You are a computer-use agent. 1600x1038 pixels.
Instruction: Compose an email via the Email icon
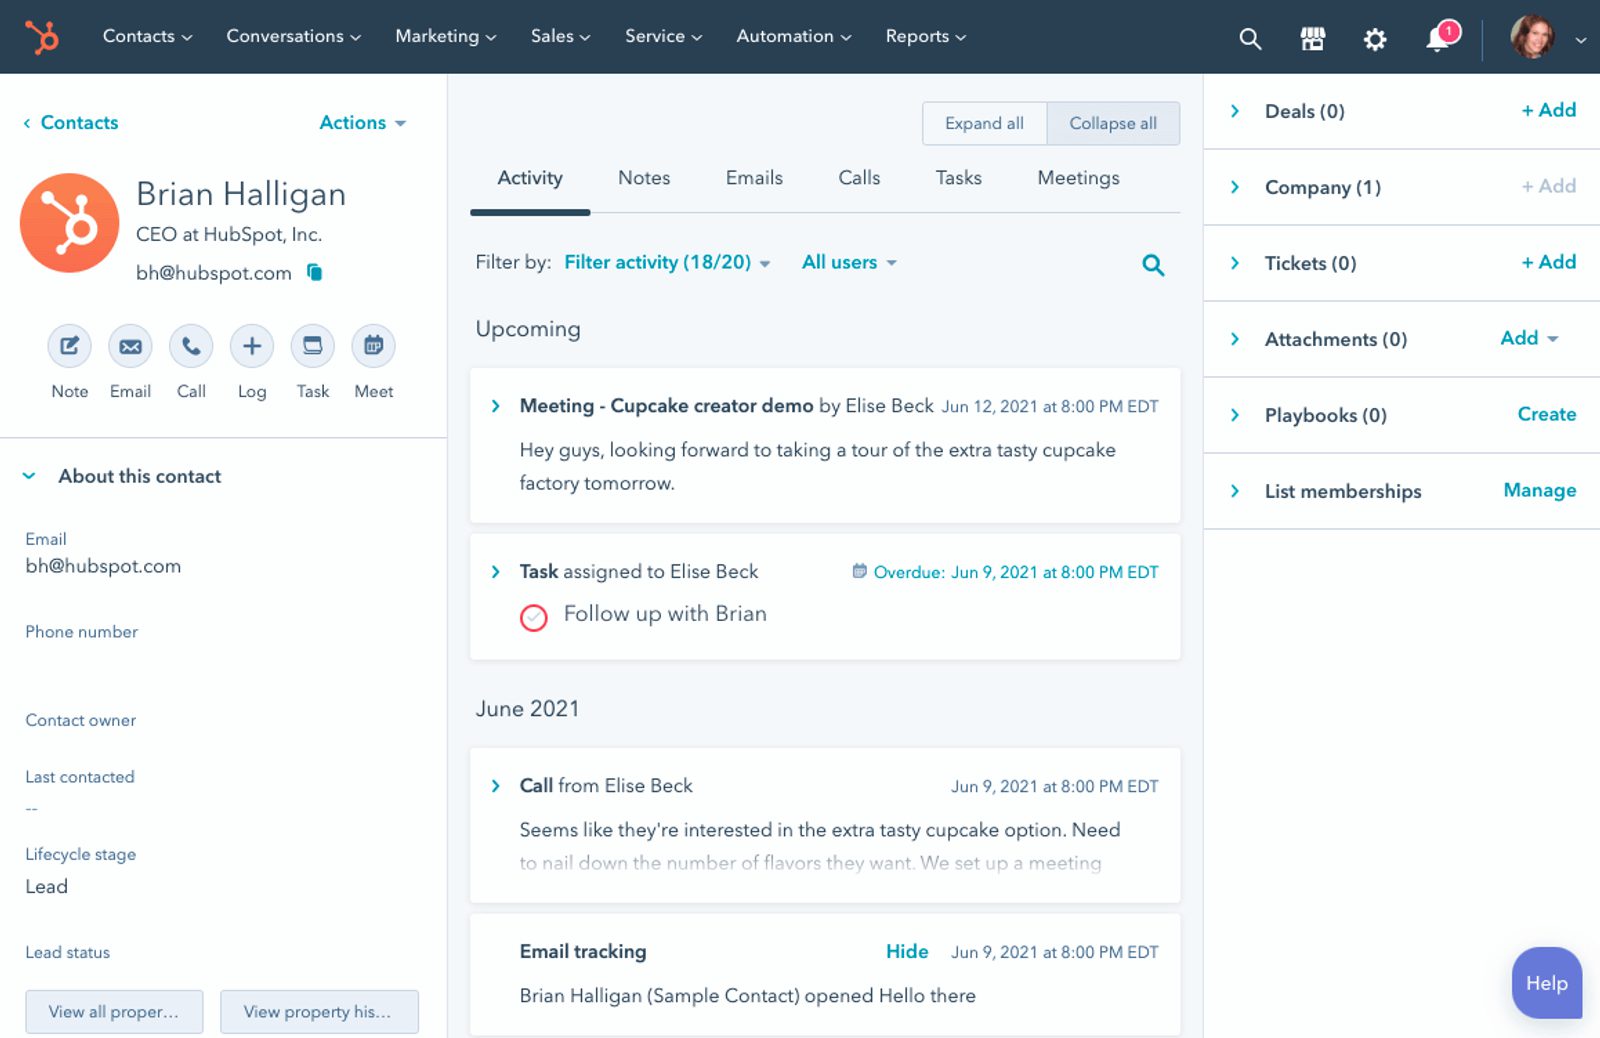[129, 346]
